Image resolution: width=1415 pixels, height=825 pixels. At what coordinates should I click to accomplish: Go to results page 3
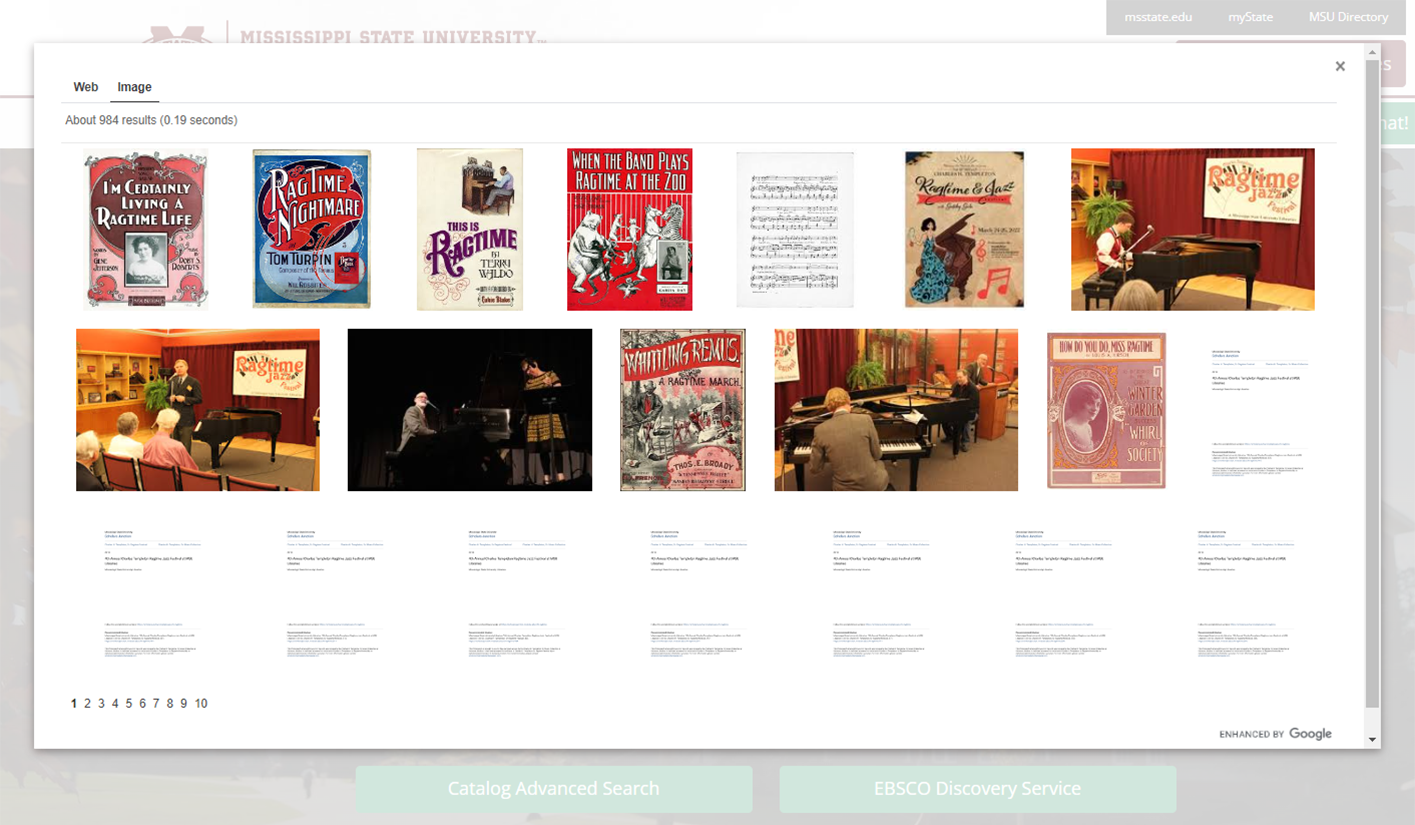click(x=101, y=704)
